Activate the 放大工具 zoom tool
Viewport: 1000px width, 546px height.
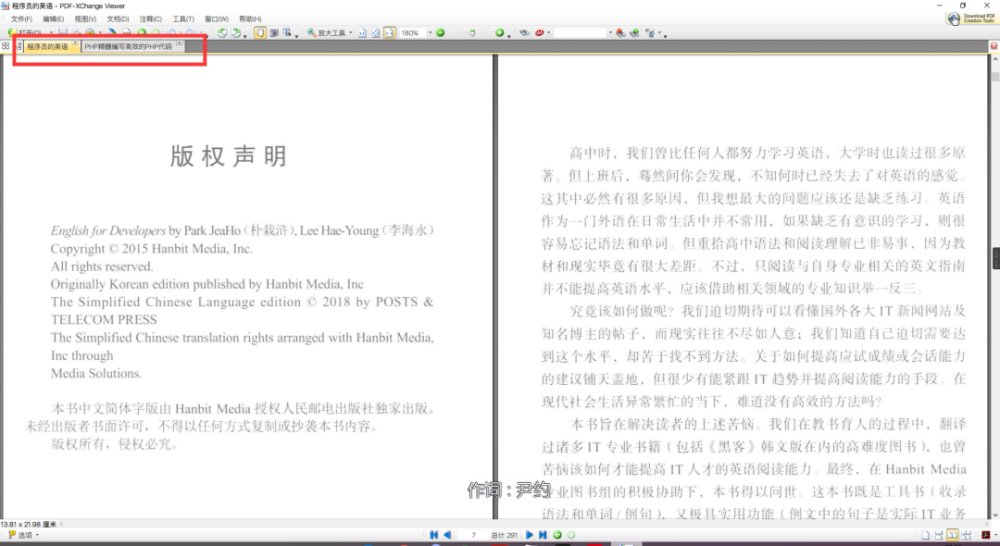coord(327,33)
